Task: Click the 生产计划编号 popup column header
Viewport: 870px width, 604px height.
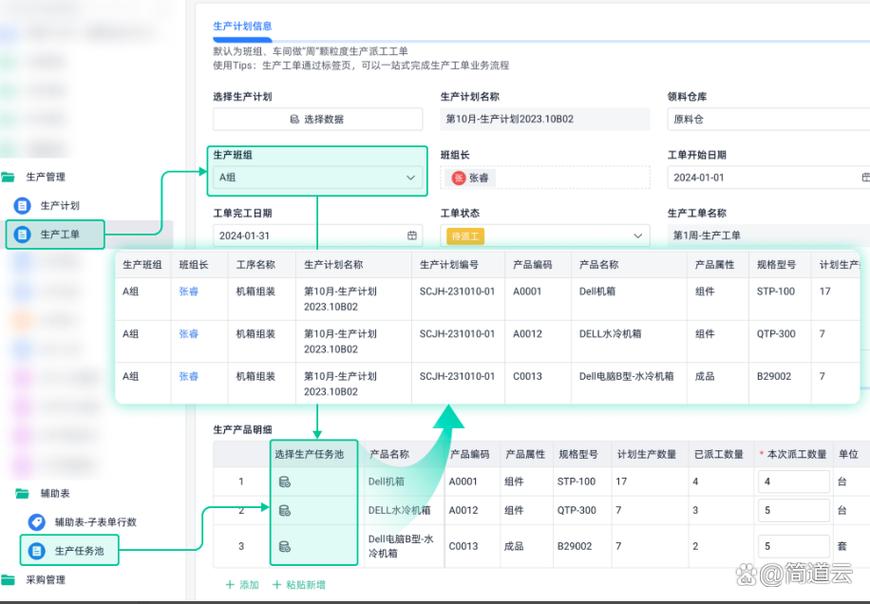Action: [x=449, y=265]
